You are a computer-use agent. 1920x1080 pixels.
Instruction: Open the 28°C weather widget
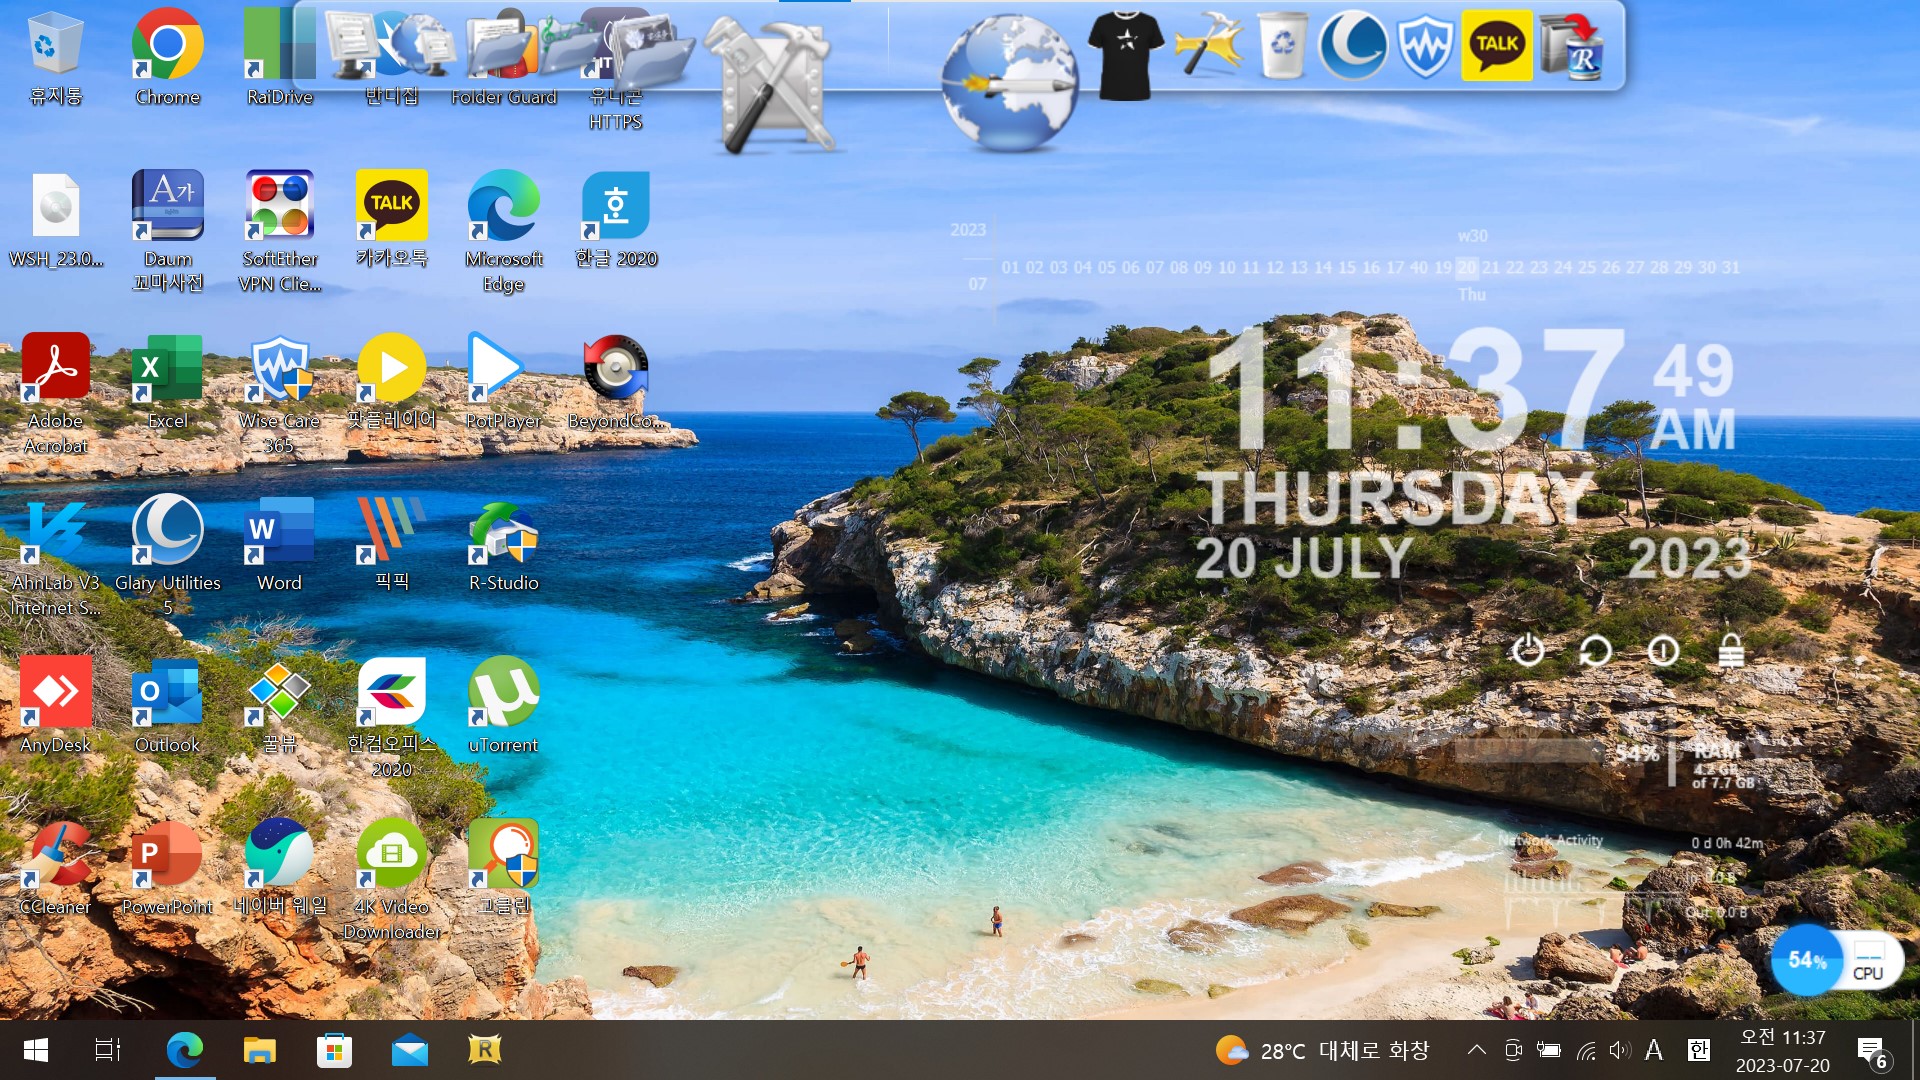pos(1322,1050)
